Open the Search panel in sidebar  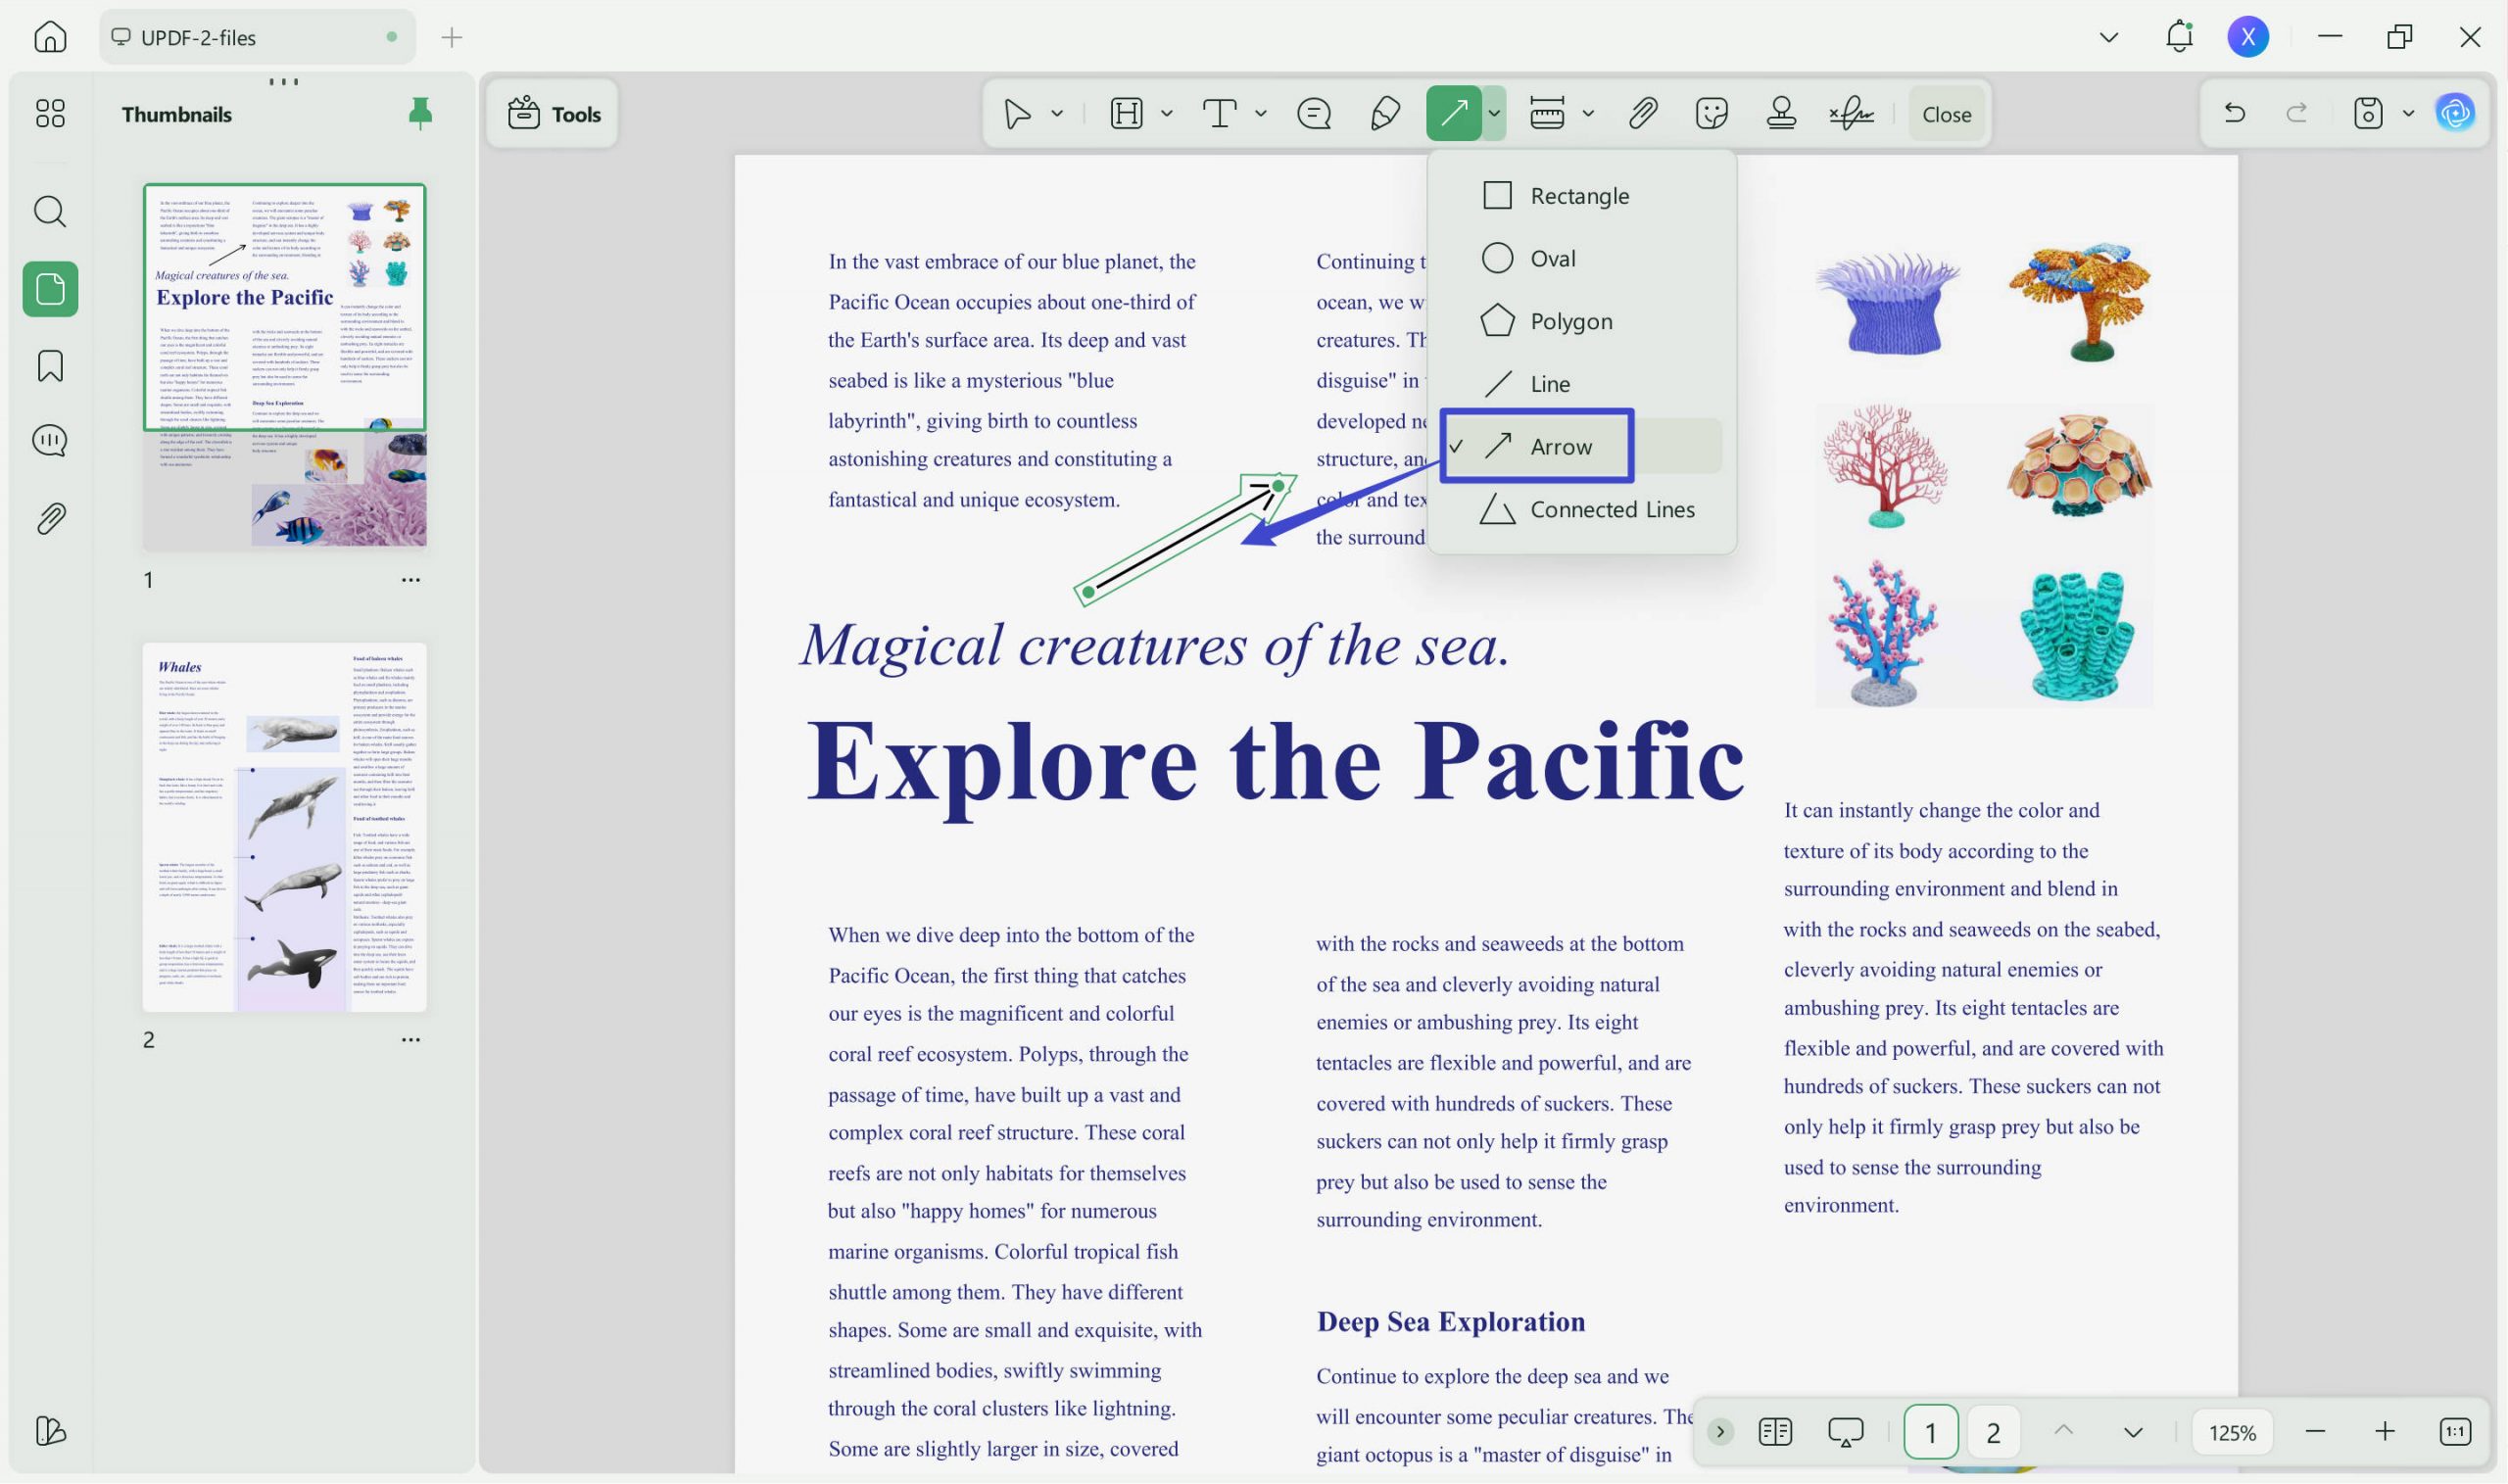pyautogui.click(x=50, y=211)
